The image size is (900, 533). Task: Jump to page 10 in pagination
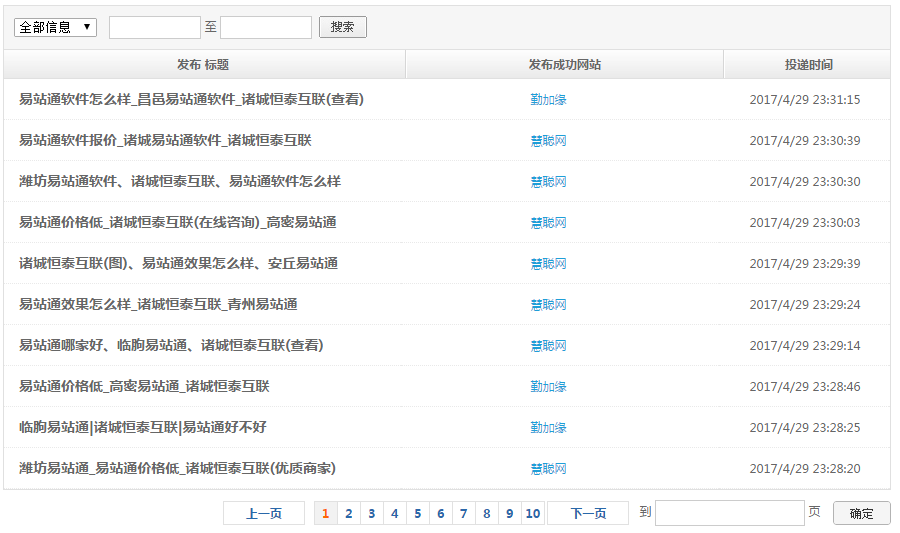tap(532, 514)
